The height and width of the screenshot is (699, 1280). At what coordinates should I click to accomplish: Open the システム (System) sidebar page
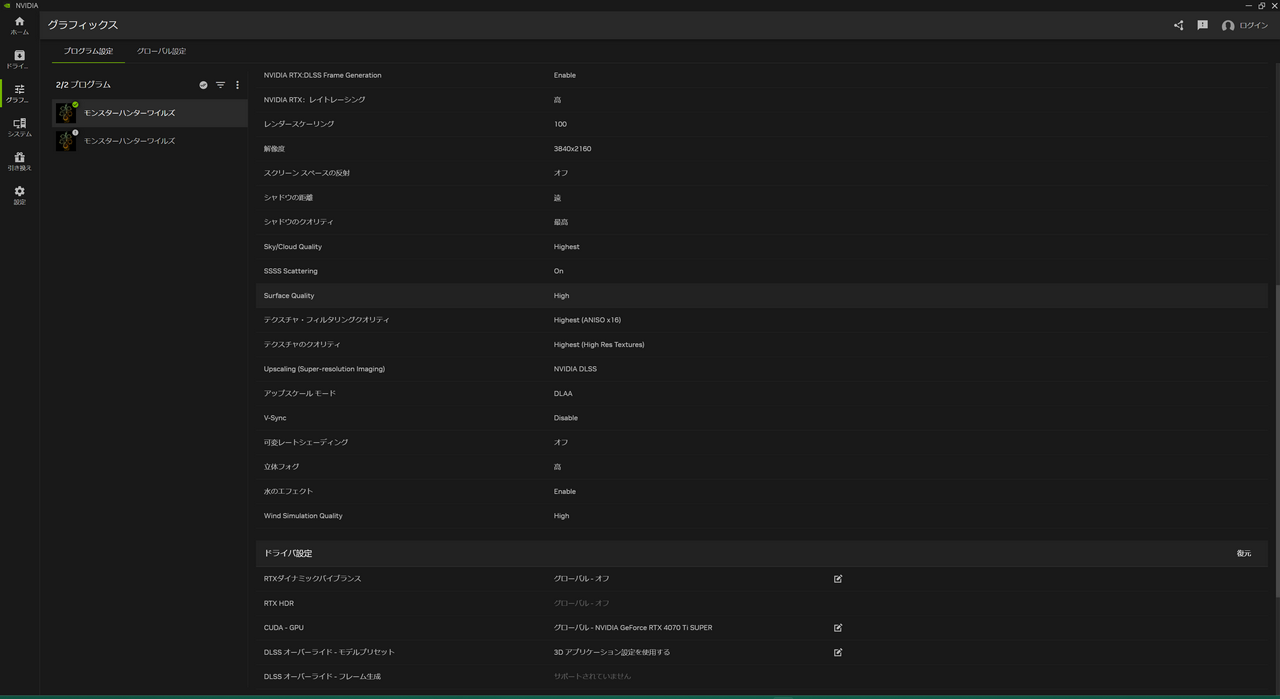click(19, 127)
